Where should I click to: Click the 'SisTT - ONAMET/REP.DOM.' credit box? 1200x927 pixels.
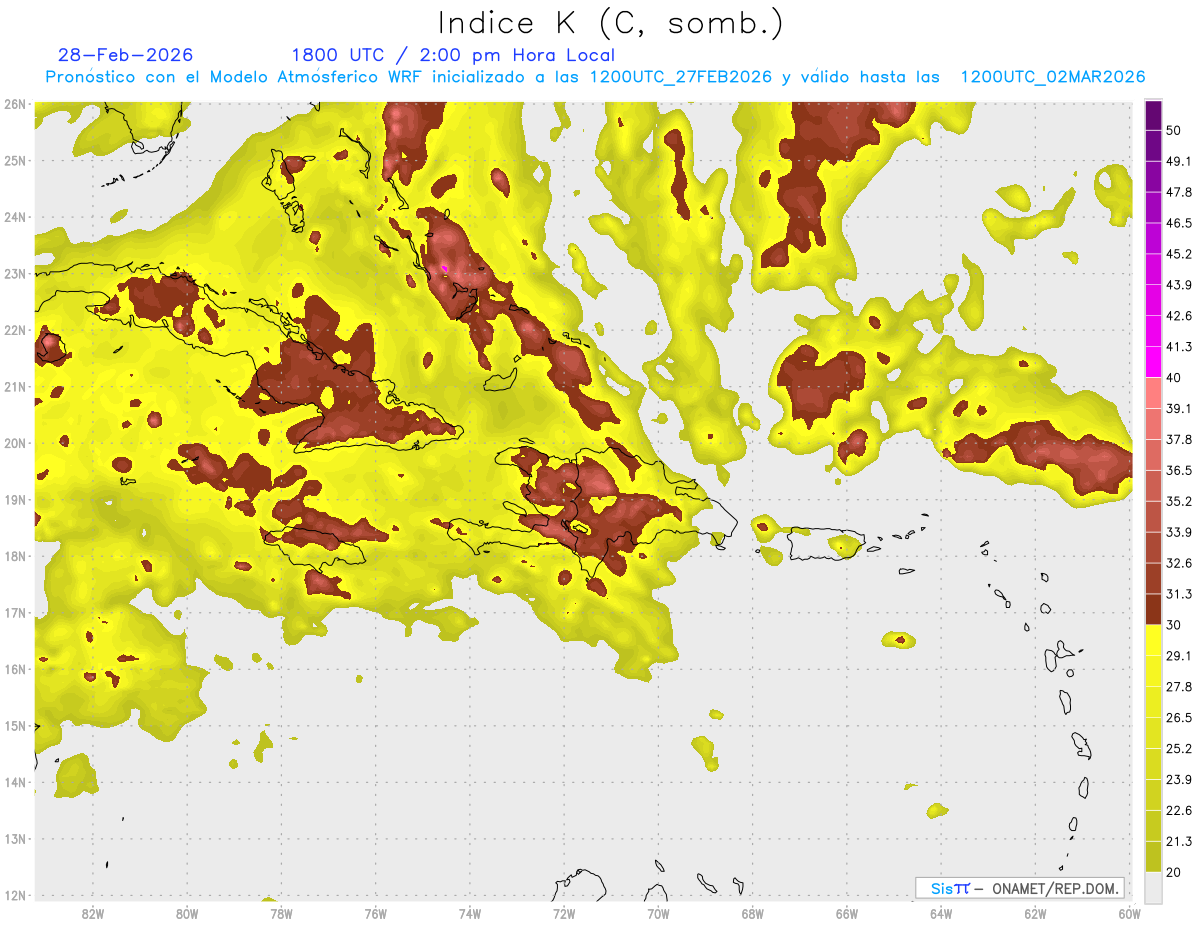1020,888
